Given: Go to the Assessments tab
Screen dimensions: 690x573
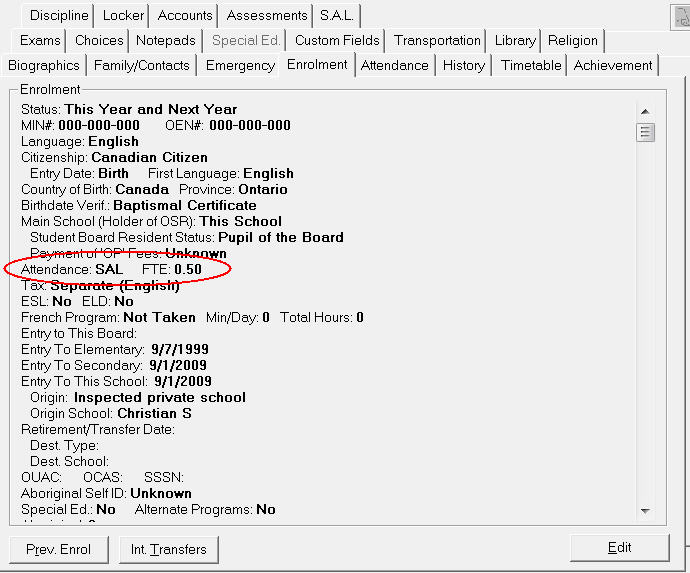Looking at the screenshot, I should [x=267, y=15].
